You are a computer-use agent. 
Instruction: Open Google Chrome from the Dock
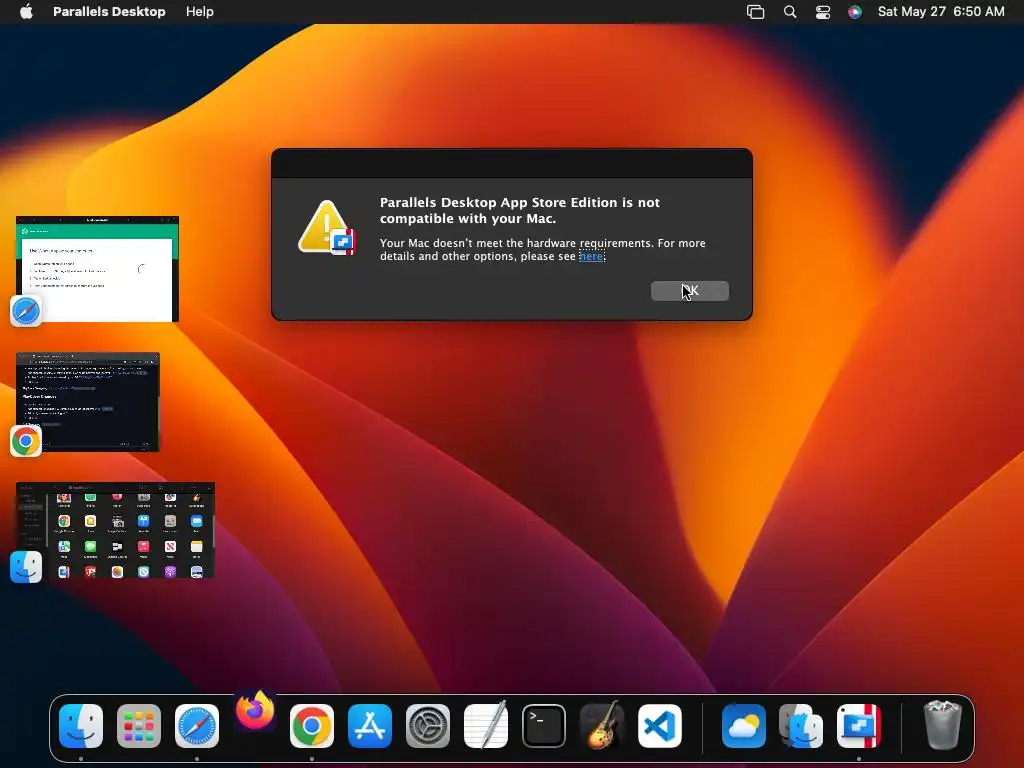[x=312, y=726]
